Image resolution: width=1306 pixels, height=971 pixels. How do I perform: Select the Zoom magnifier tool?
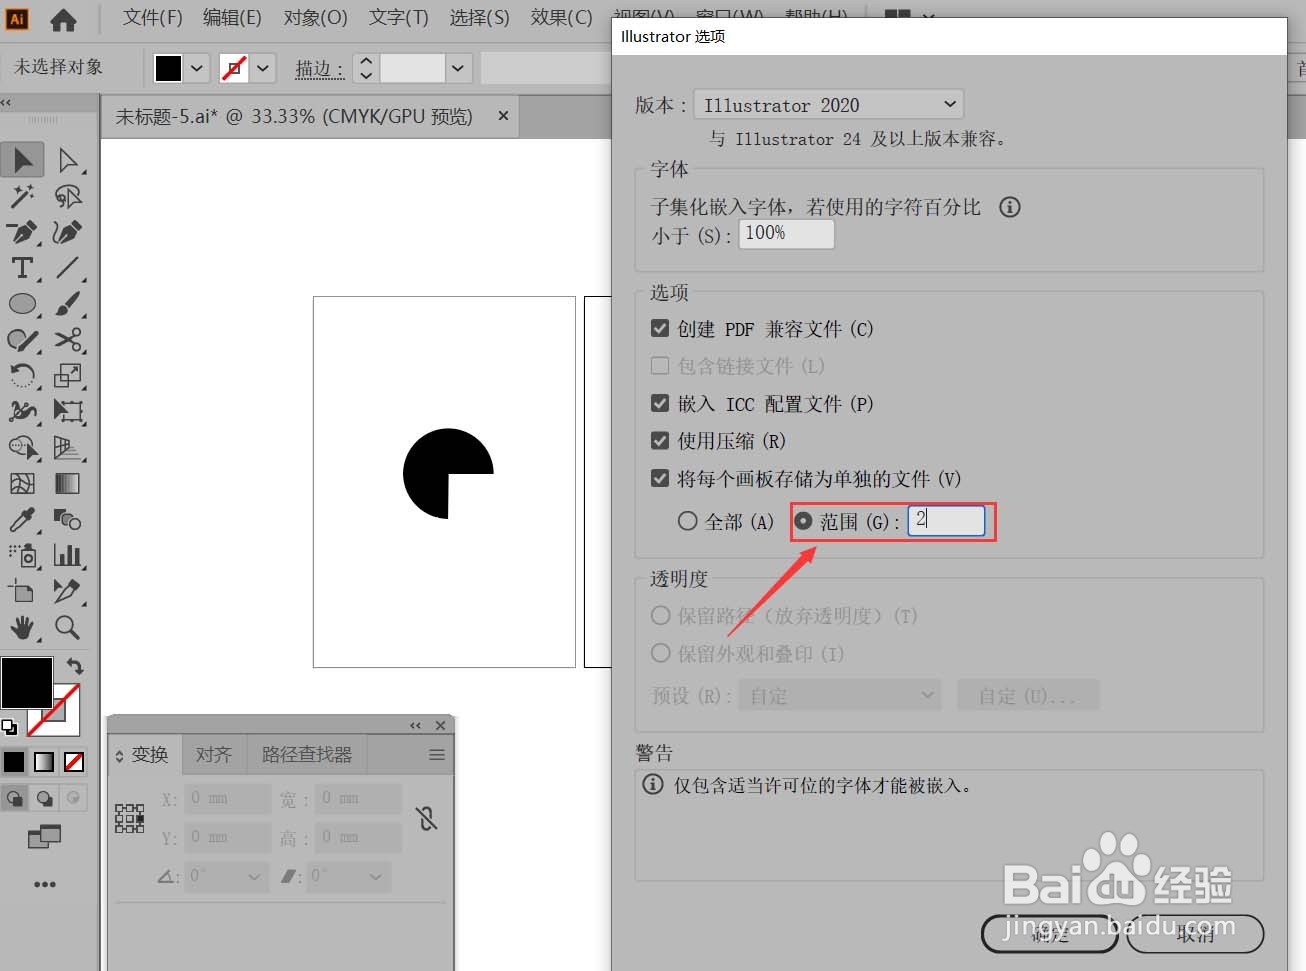67,628
